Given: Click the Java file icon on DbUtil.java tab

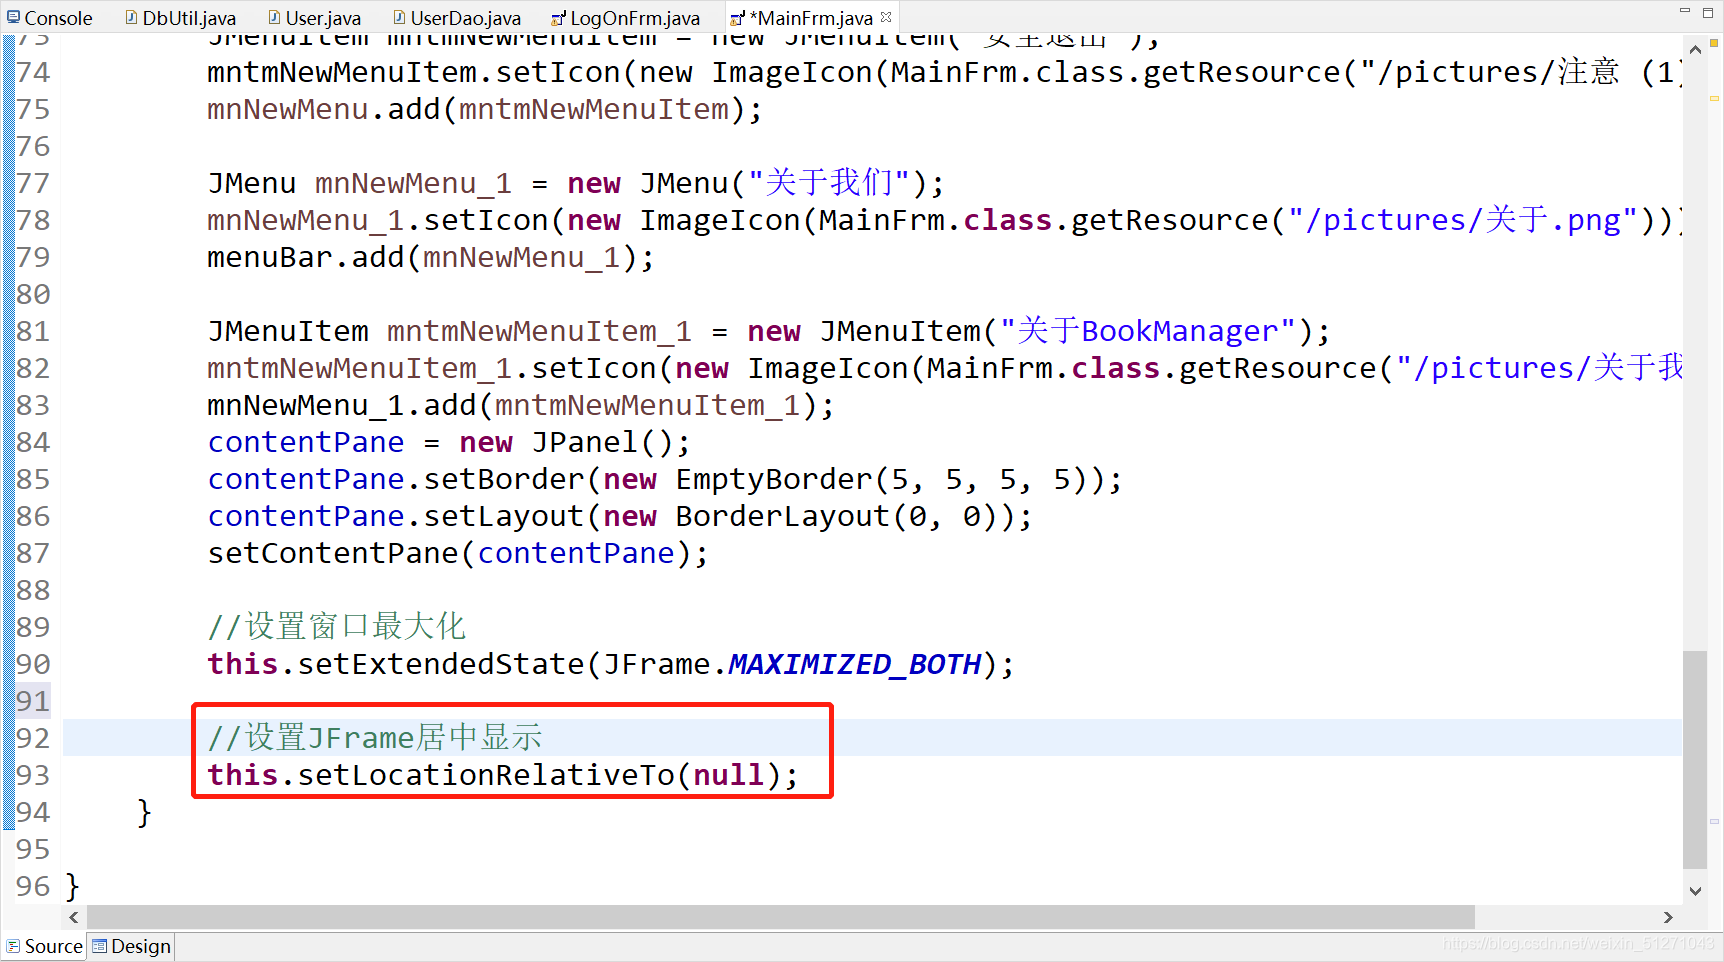Looking at the screenshot, I should [131, 17].
